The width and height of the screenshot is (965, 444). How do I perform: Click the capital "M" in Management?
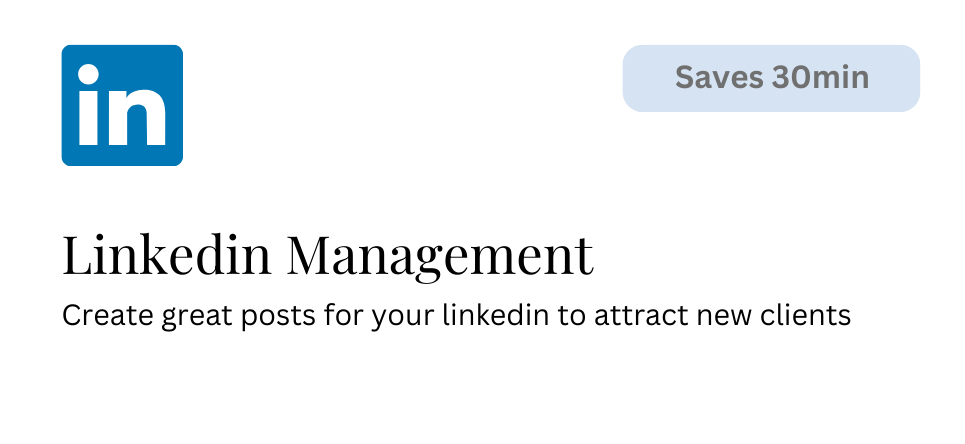pyautogui.click(x=314, y=254)
